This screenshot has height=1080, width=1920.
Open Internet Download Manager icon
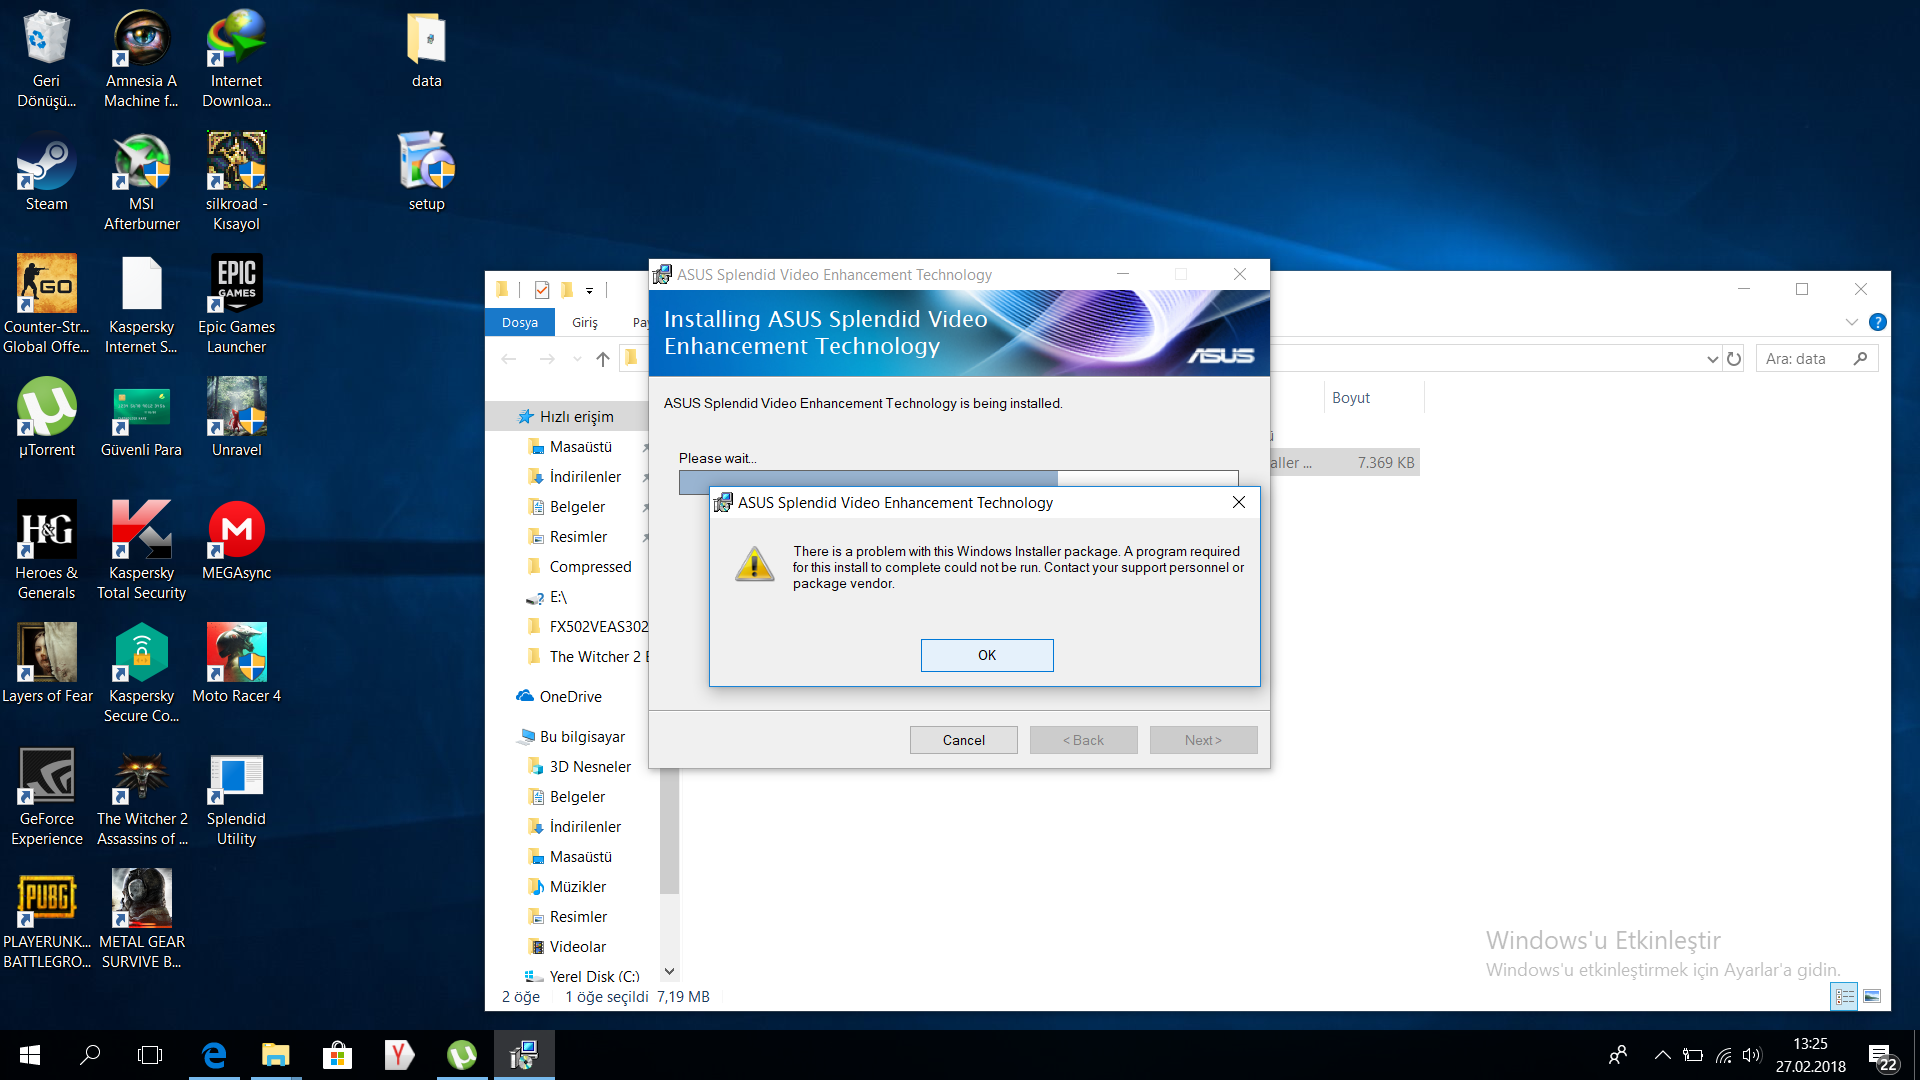(236, 60)
